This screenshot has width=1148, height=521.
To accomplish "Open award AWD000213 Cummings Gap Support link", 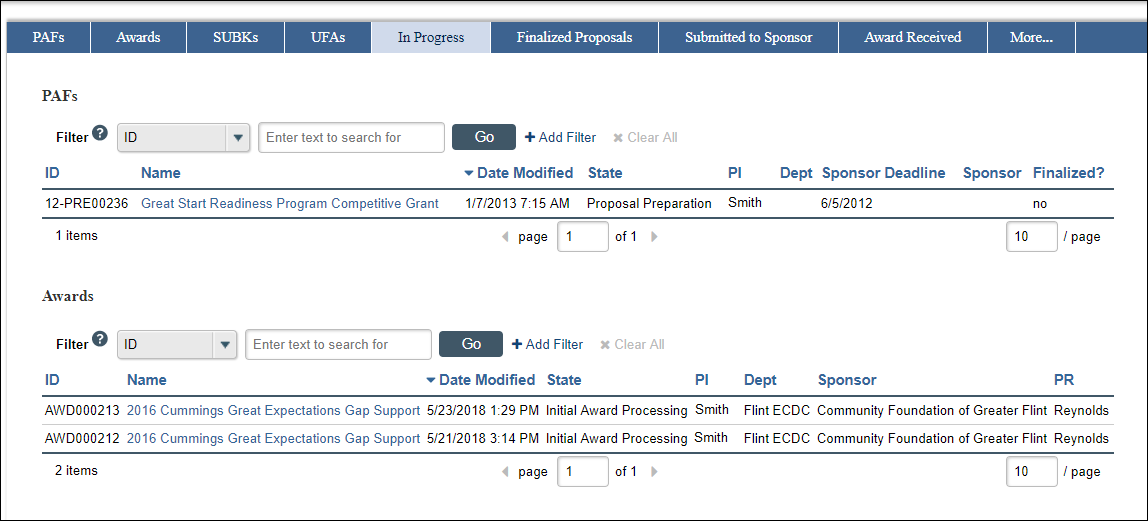I will [x=274, y=411].
